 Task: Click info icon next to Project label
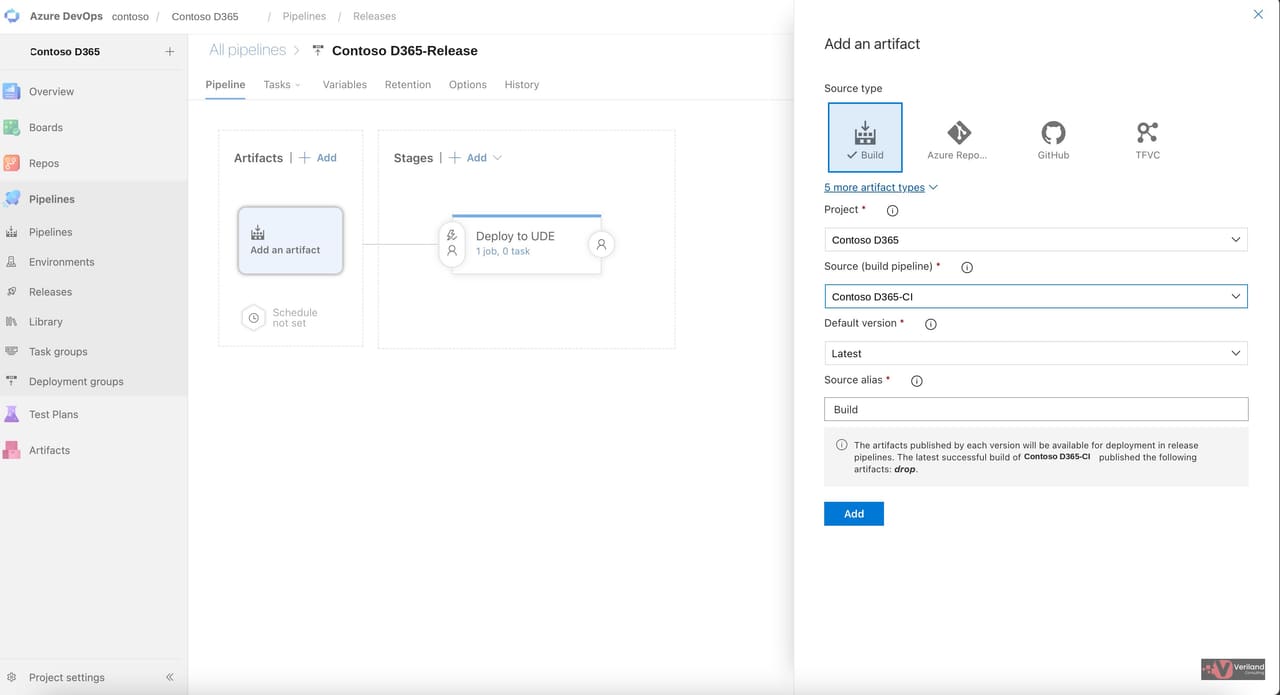893,211
